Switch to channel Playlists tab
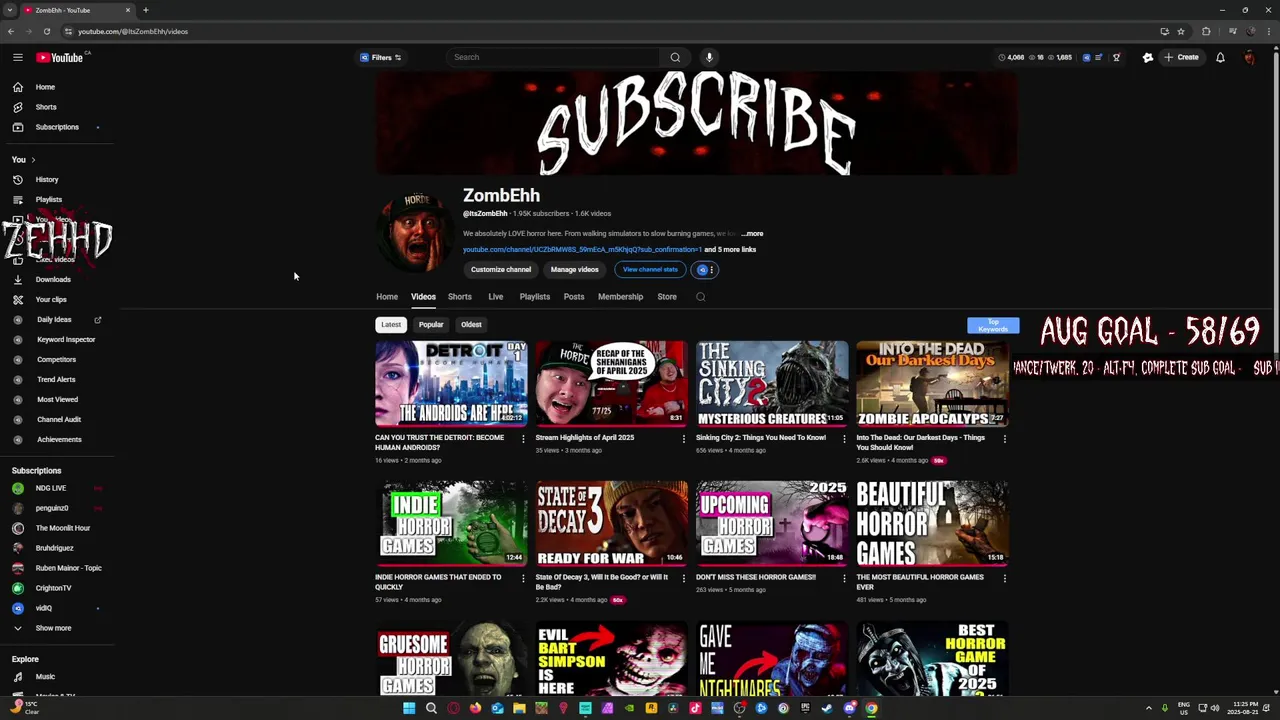1280x720 pixels. [x=534, y=297]
